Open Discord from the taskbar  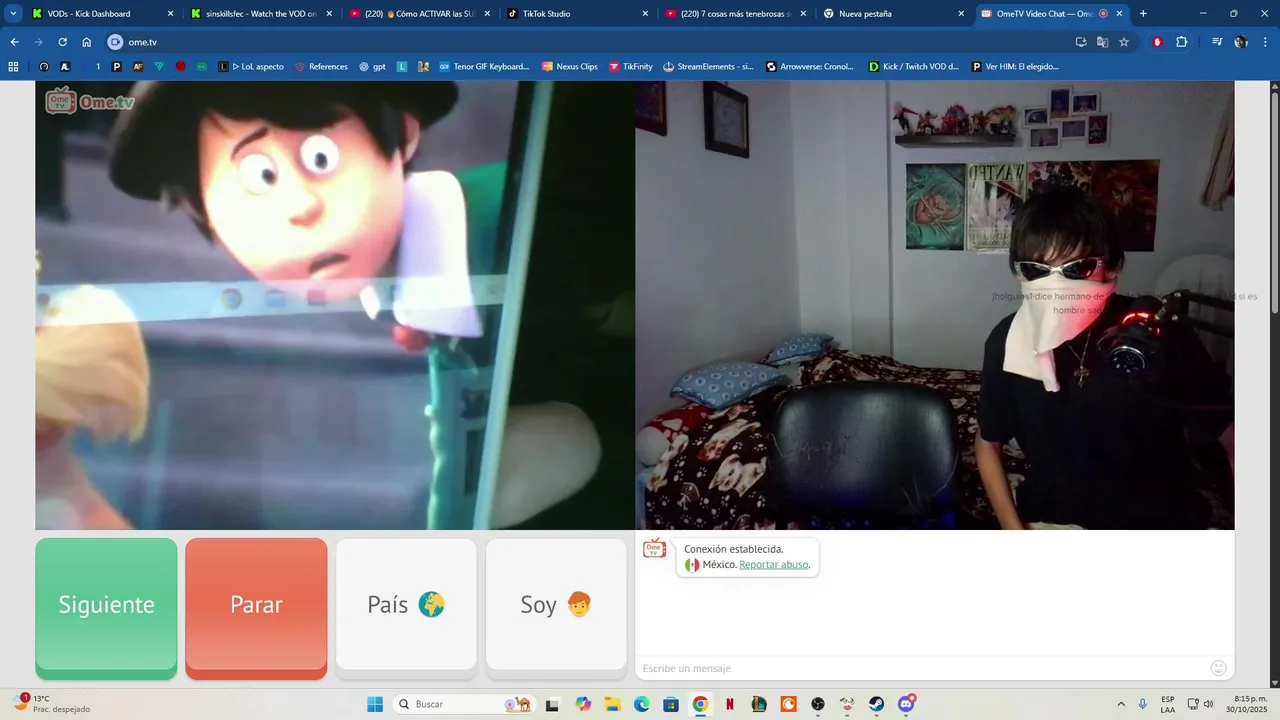(x=906, y=704)
